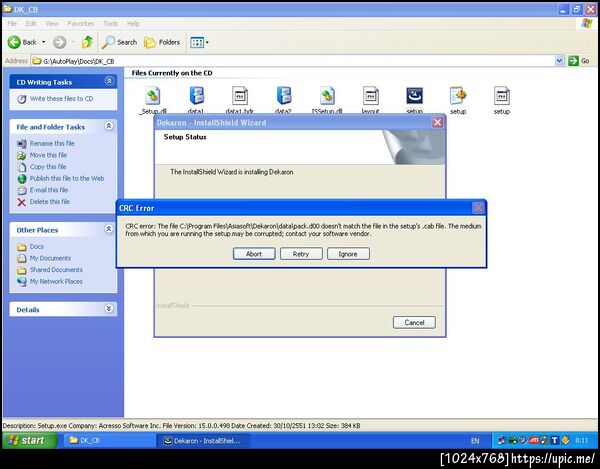Expand the address bar dropdown arrow

pos(559,61)
